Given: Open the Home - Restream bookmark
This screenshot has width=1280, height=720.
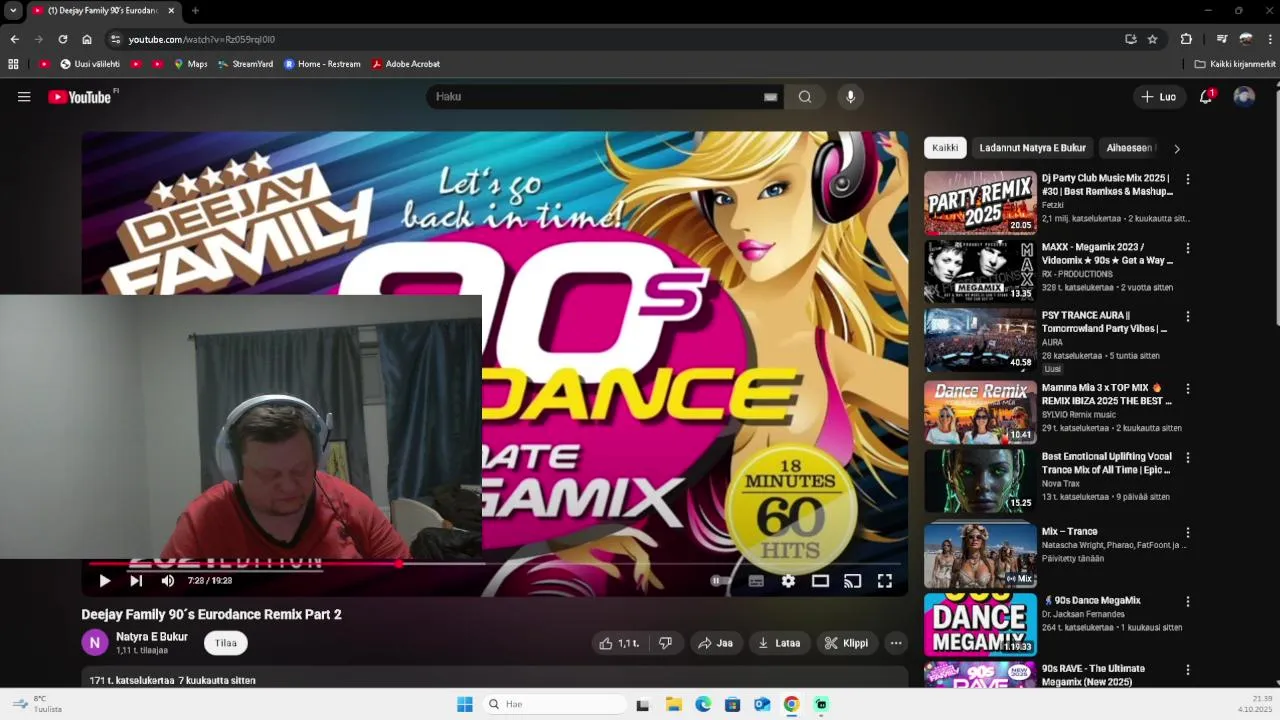Looking at the screenshot, I should point(322,64).
